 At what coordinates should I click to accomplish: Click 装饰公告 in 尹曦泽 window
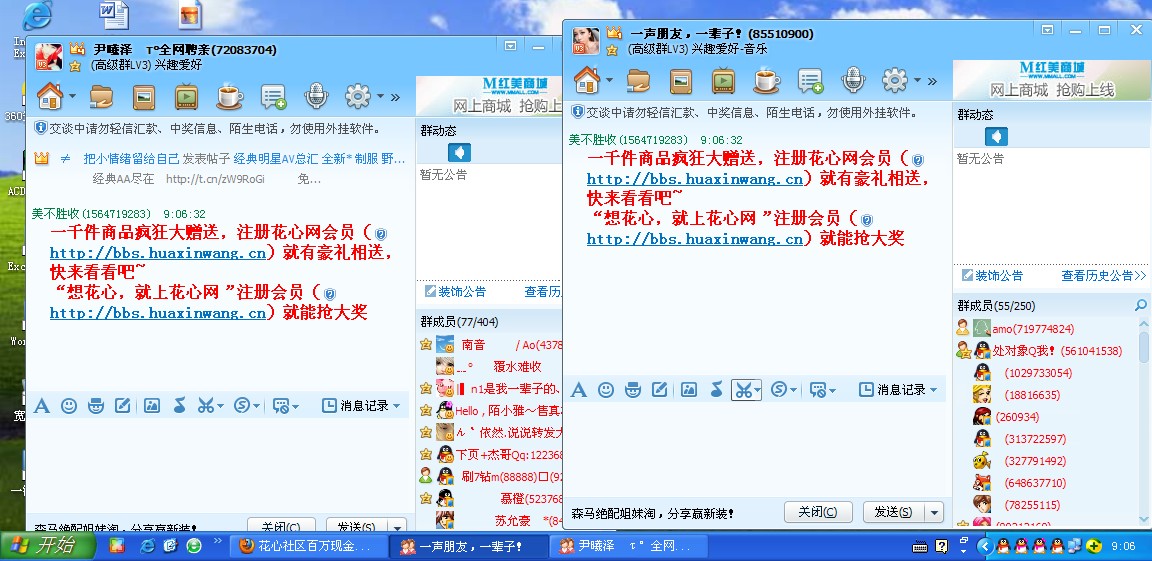click(x=456, y=292)
